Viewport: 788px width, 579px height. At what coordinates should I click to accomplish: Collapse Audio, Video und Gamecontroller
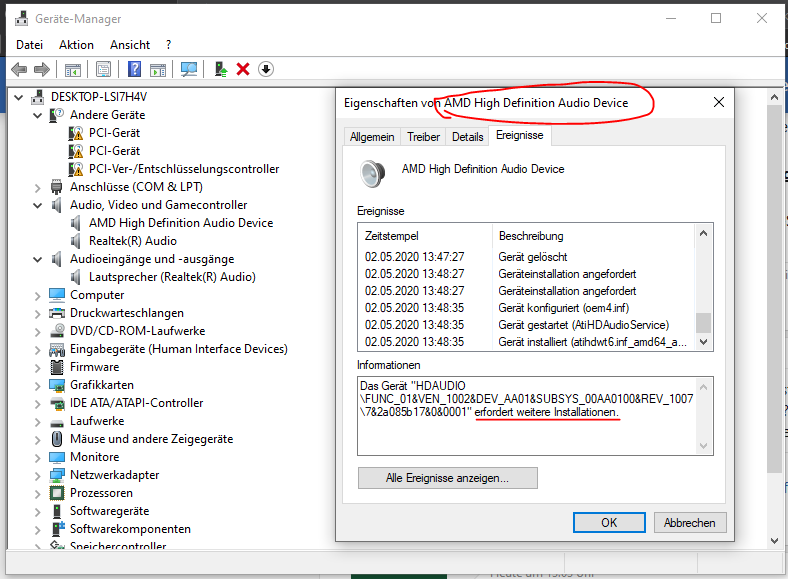37,205
